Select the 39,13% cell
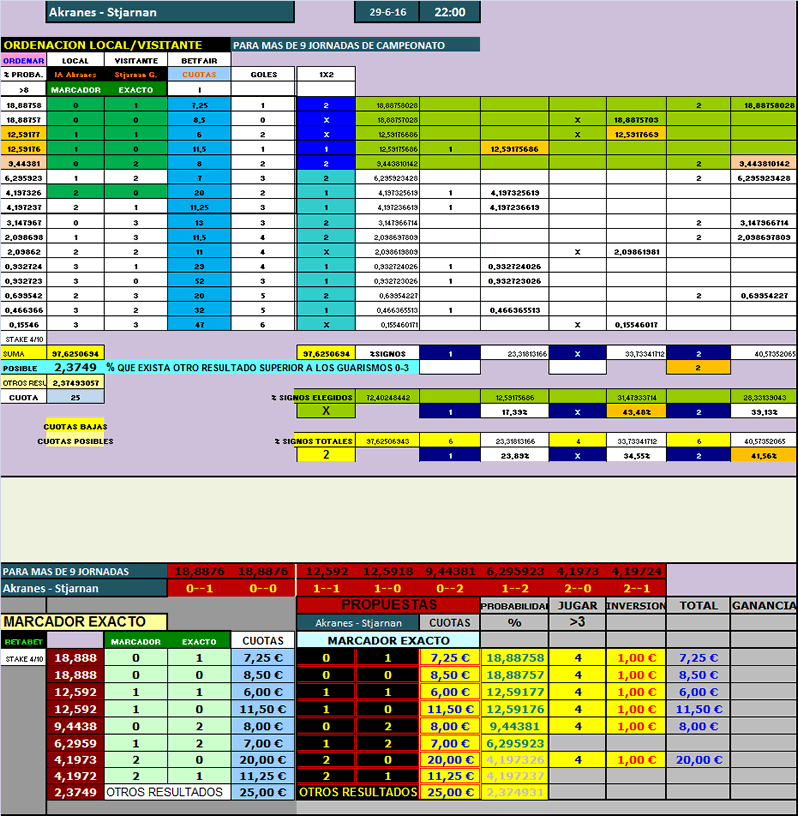This screenshot has height=816, width=798. coord(763,412)
